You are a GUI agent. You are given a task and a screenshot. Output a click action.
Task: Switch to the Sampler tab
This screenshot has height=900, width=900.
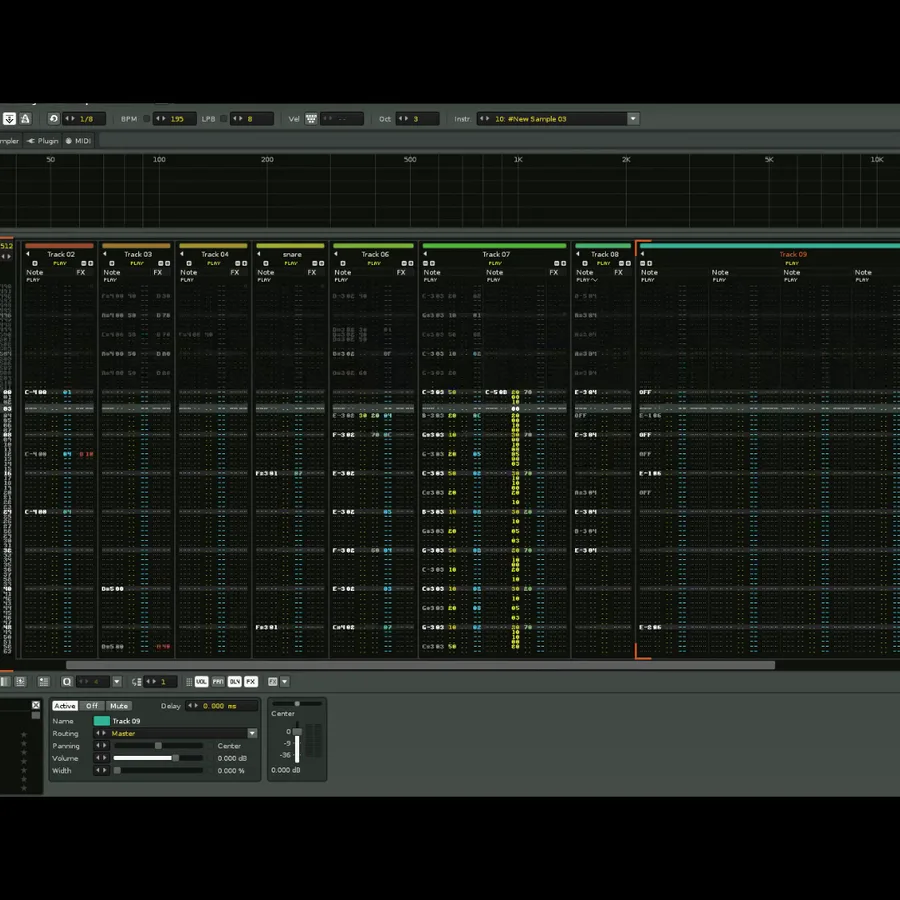pyautogui.click(x=10, y=141)
